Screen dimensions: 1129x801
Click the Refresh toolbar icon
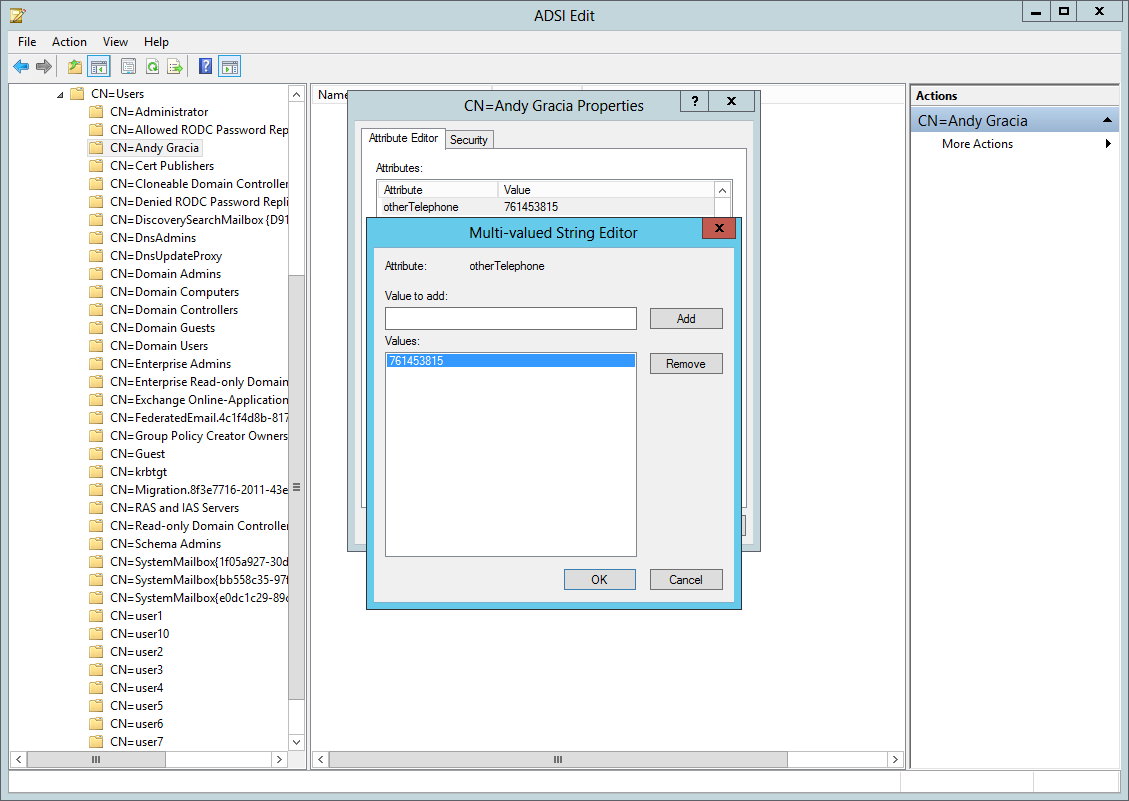point(152,67)
